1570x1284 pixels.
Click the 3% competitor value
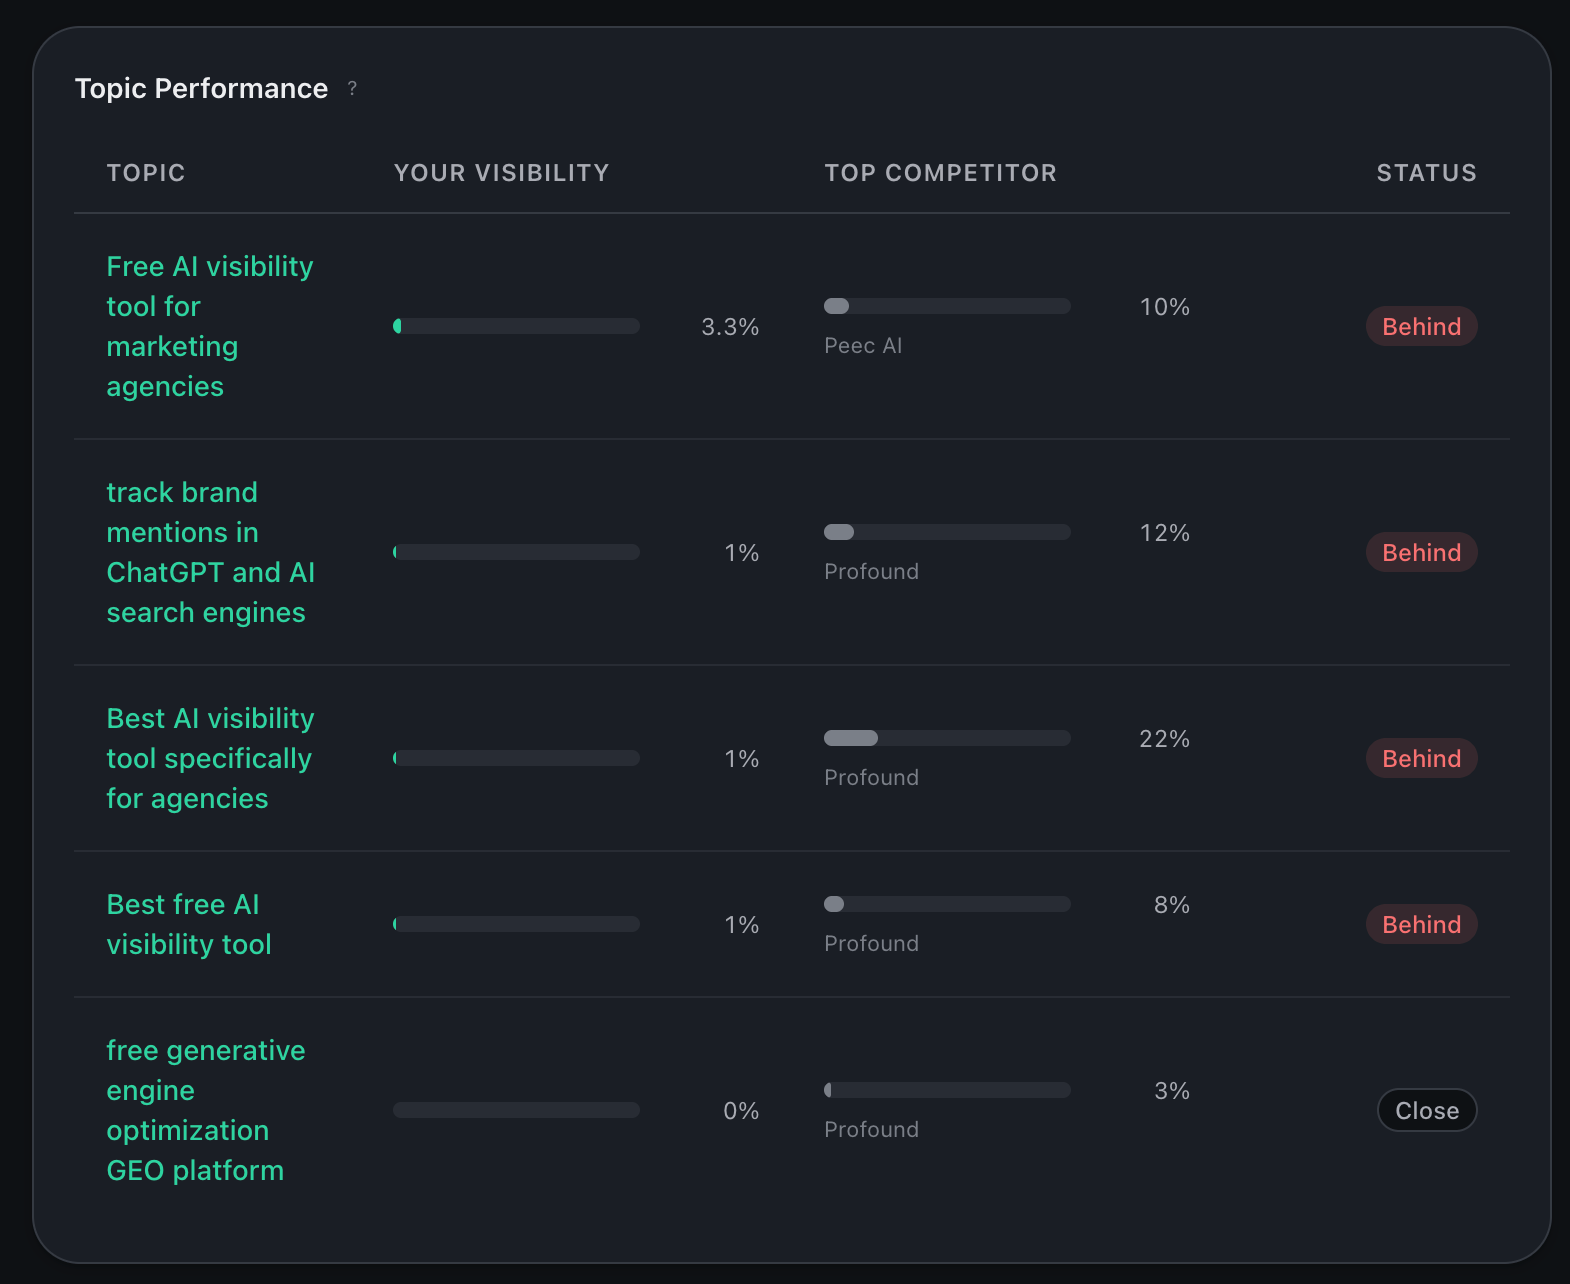coord(1172,1091)
